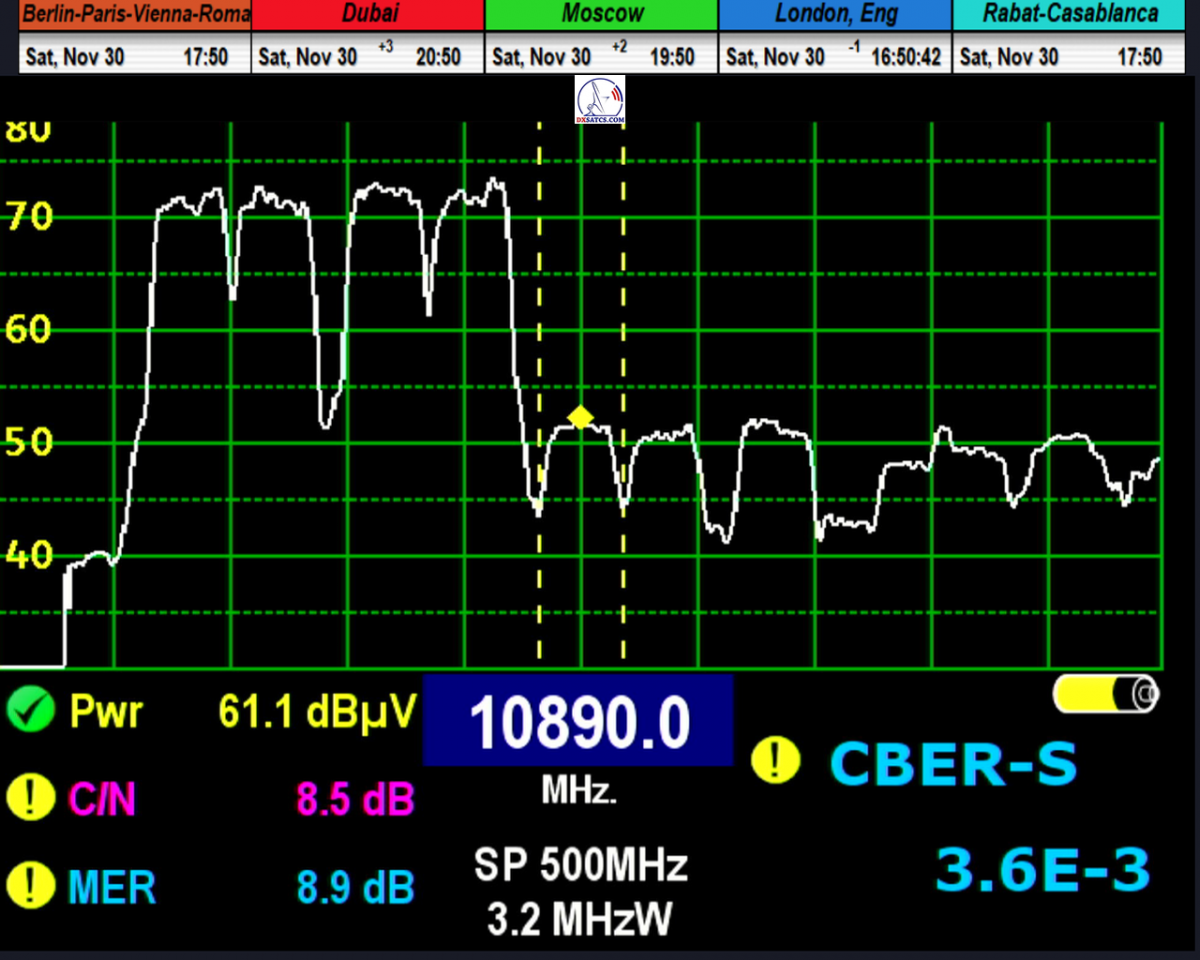This screenshot has height=960, width=1200.
Task: Click the 3.6E-3 CBER-S value
Action: [x=1042, y=870]
